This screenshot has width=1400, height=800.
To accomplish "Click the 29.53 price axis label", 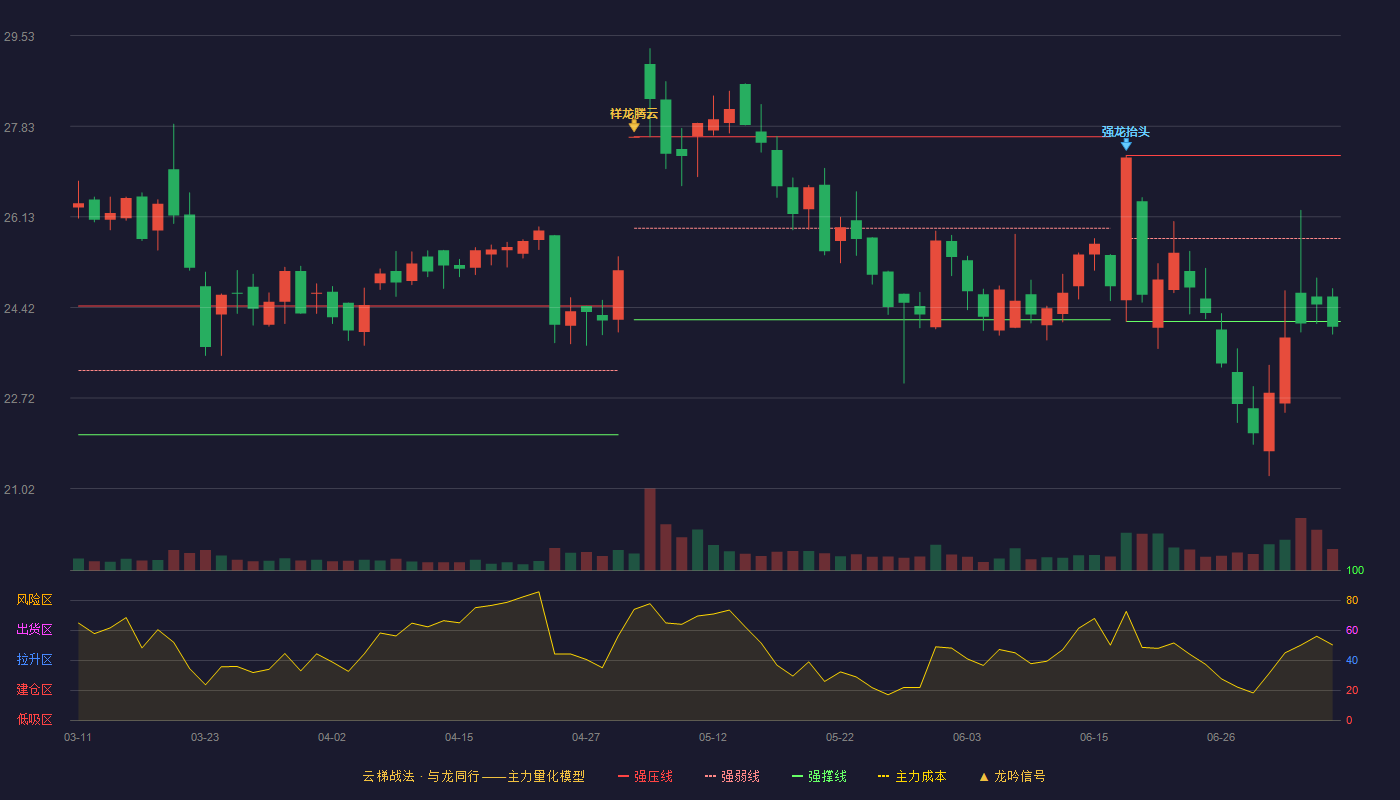I will (x=19, y=37).
